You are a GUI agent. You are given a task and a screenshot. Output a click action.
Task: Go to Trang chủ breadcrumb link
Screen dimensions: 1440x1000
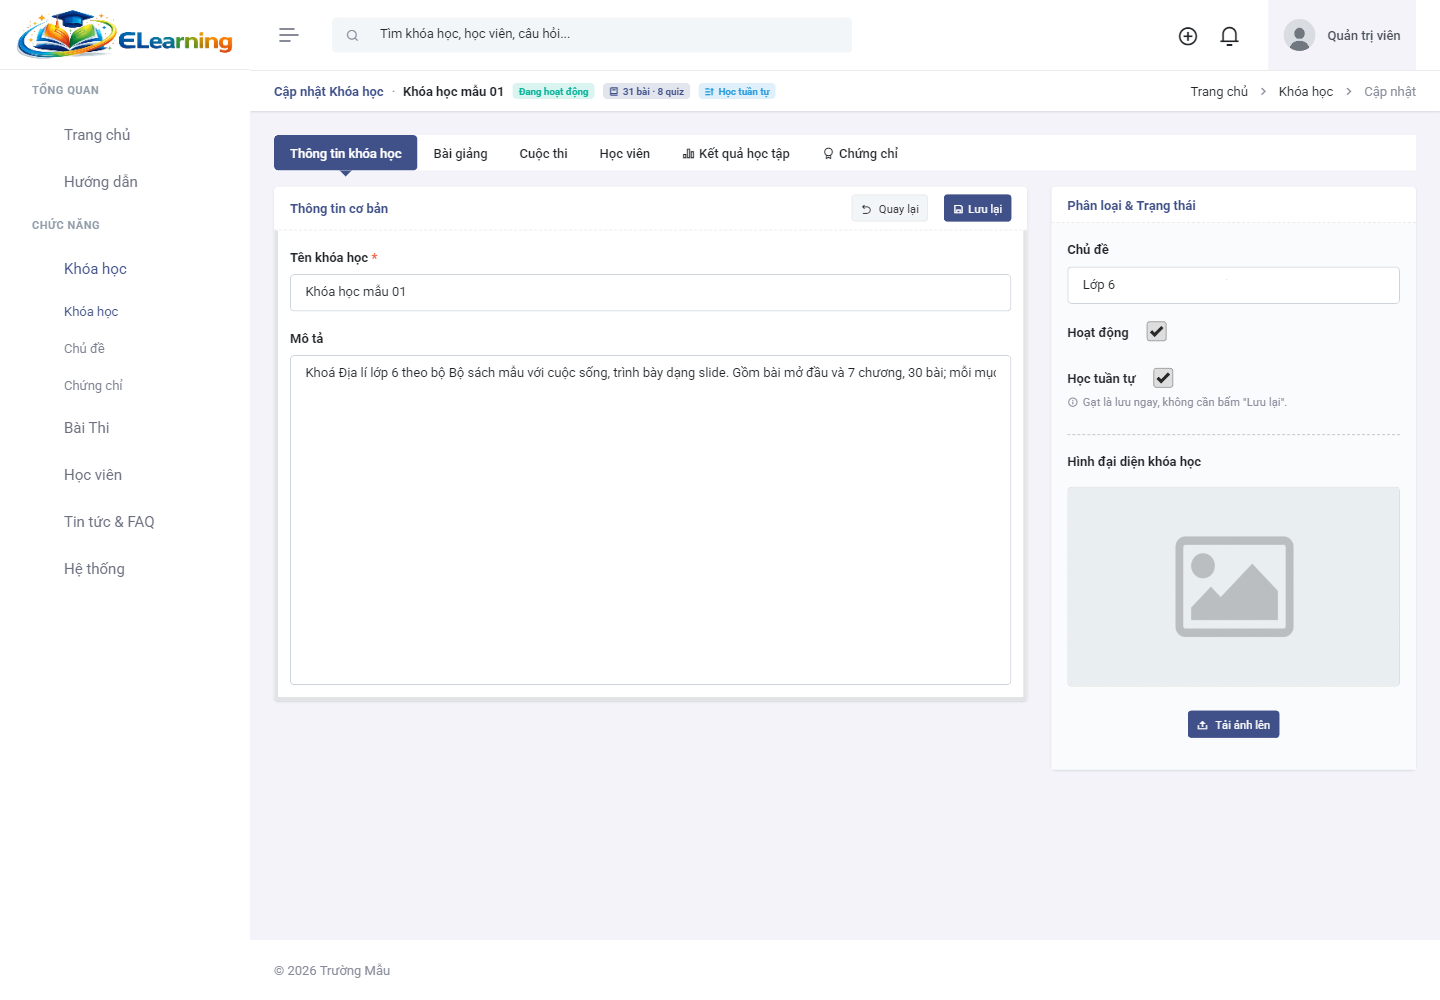(x=1219, y=91)
